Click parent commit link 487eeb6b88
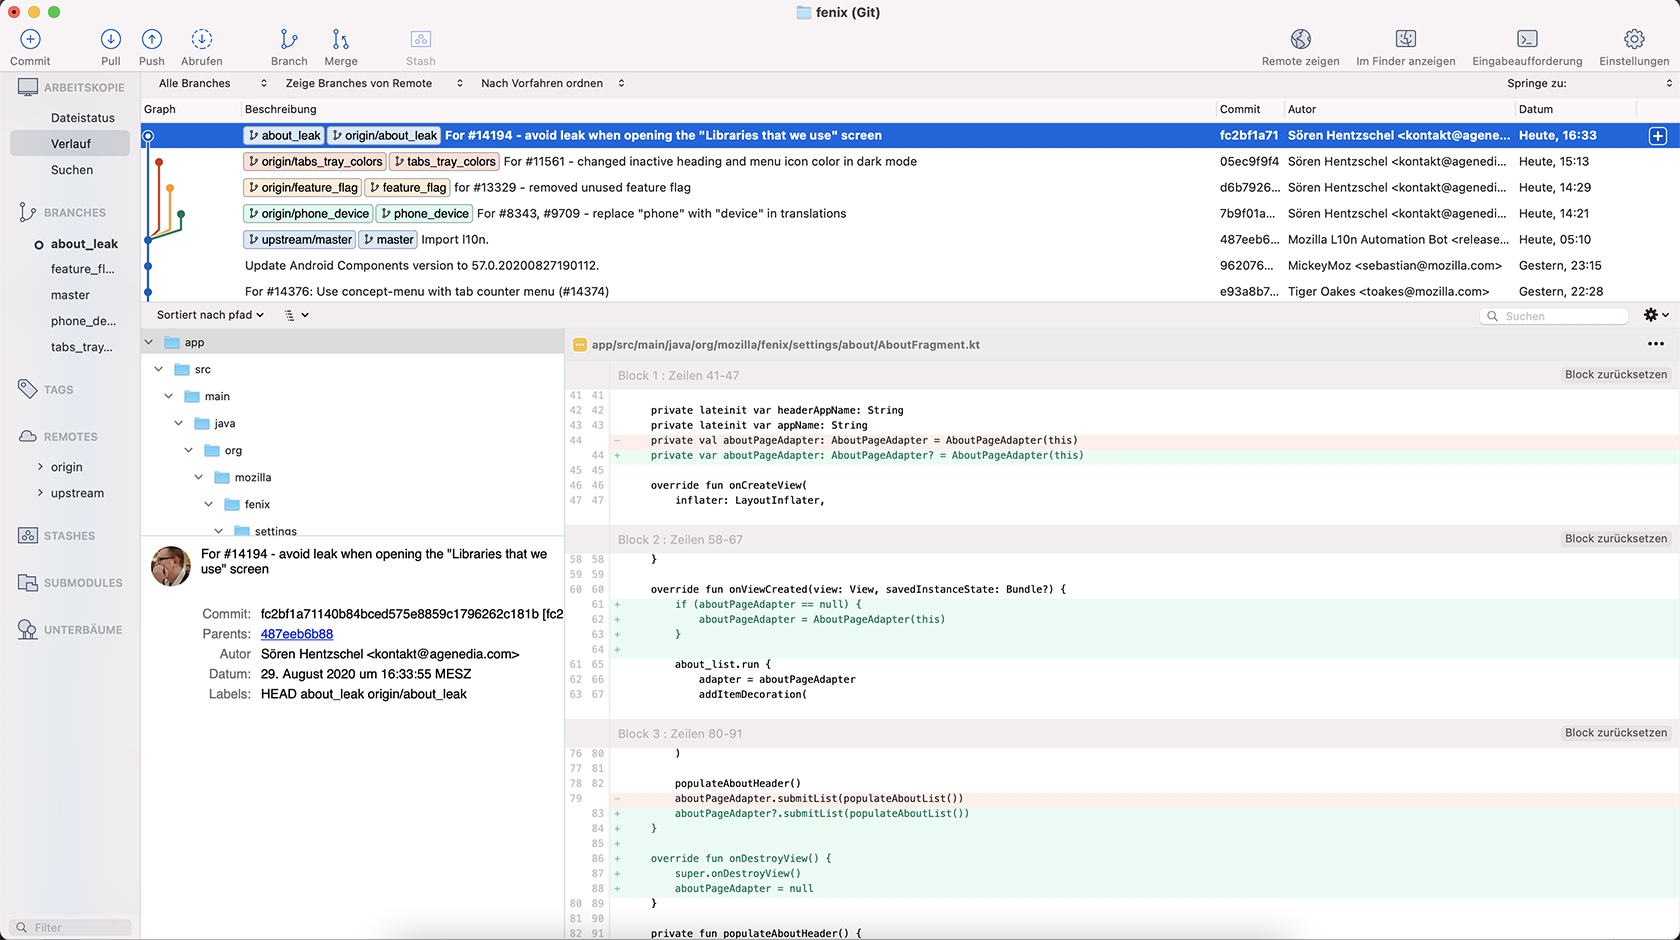 click(x=297, y=634)
